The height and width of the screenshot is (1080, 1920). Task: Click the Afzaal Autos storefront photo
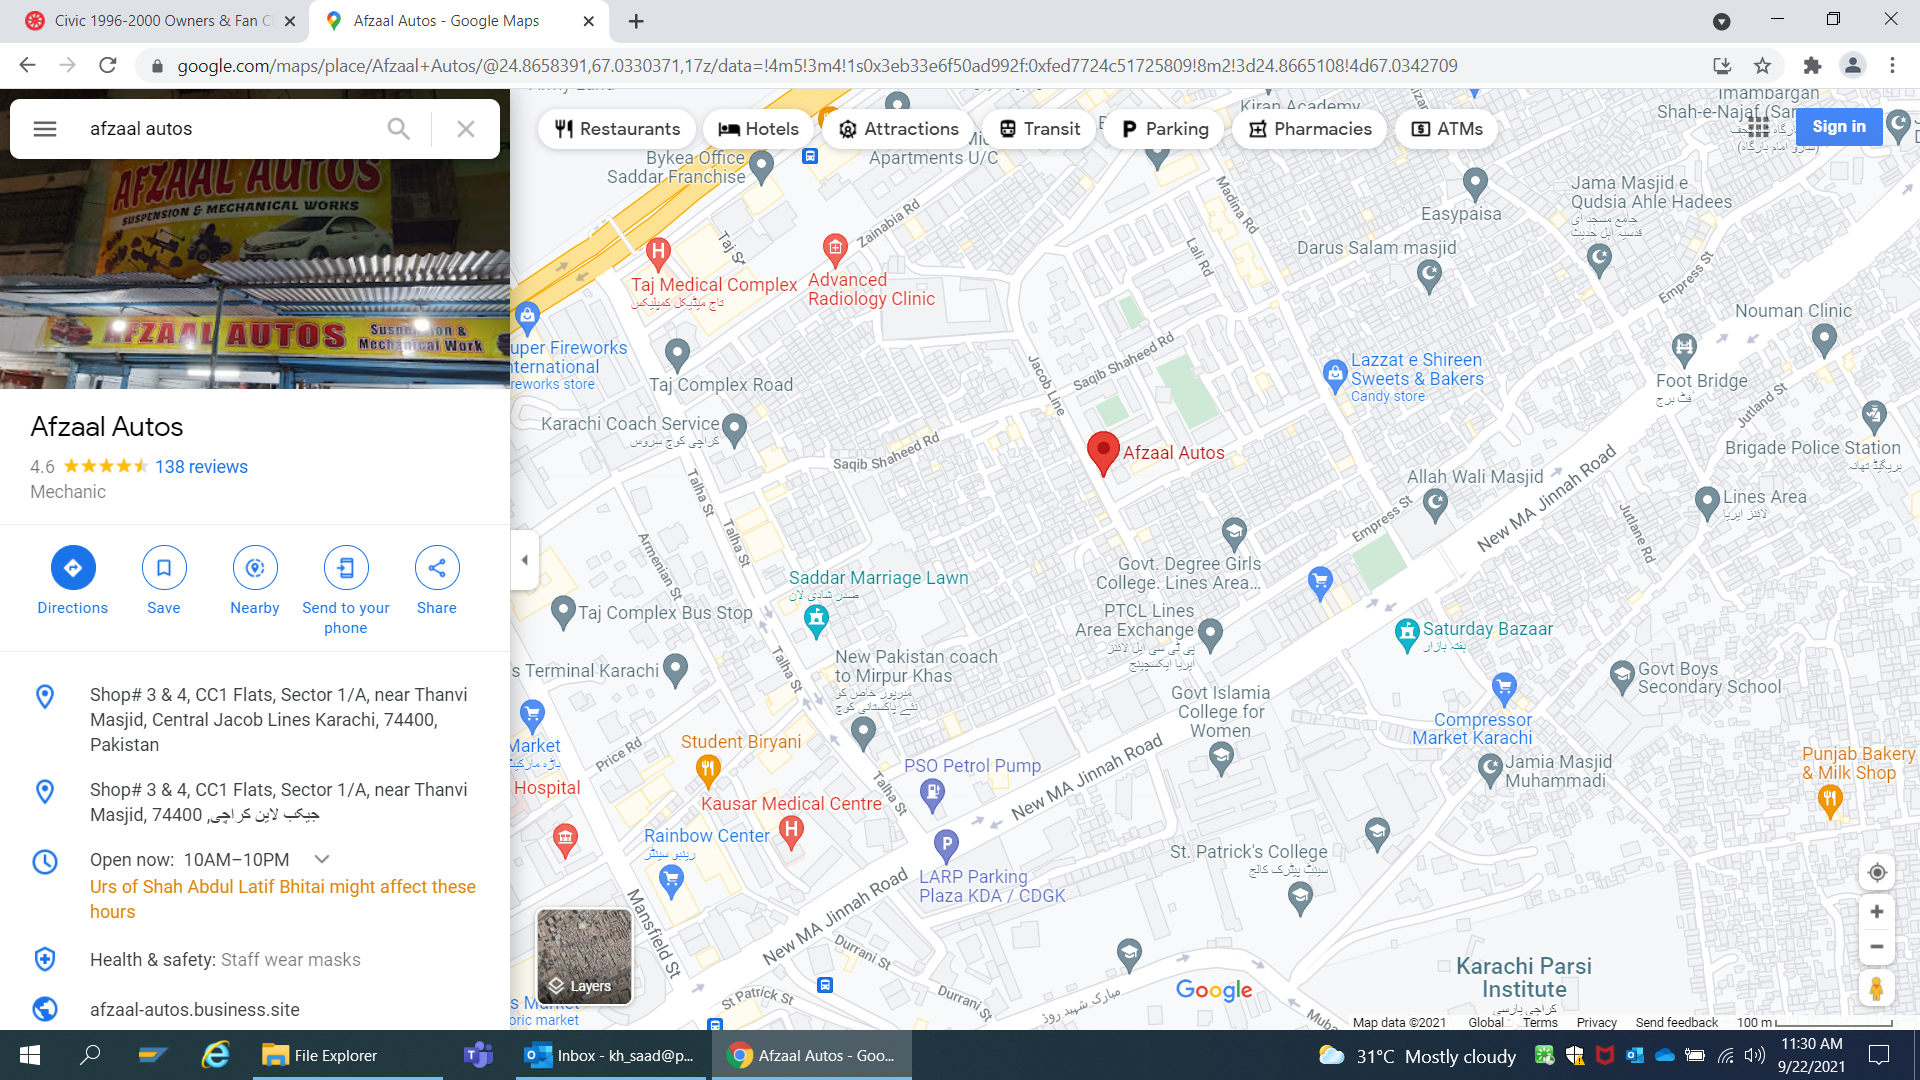coord(255,274)
